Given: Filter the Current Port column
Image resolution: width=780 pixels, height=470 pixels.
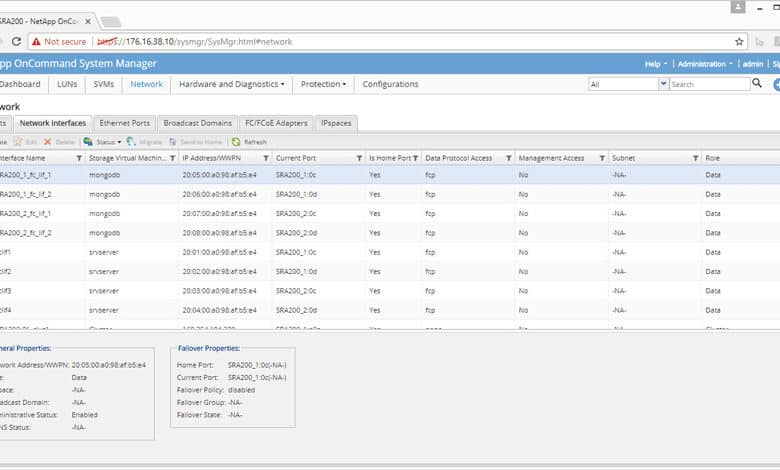Looking at the screenshot, I should (x=359, y=158).
